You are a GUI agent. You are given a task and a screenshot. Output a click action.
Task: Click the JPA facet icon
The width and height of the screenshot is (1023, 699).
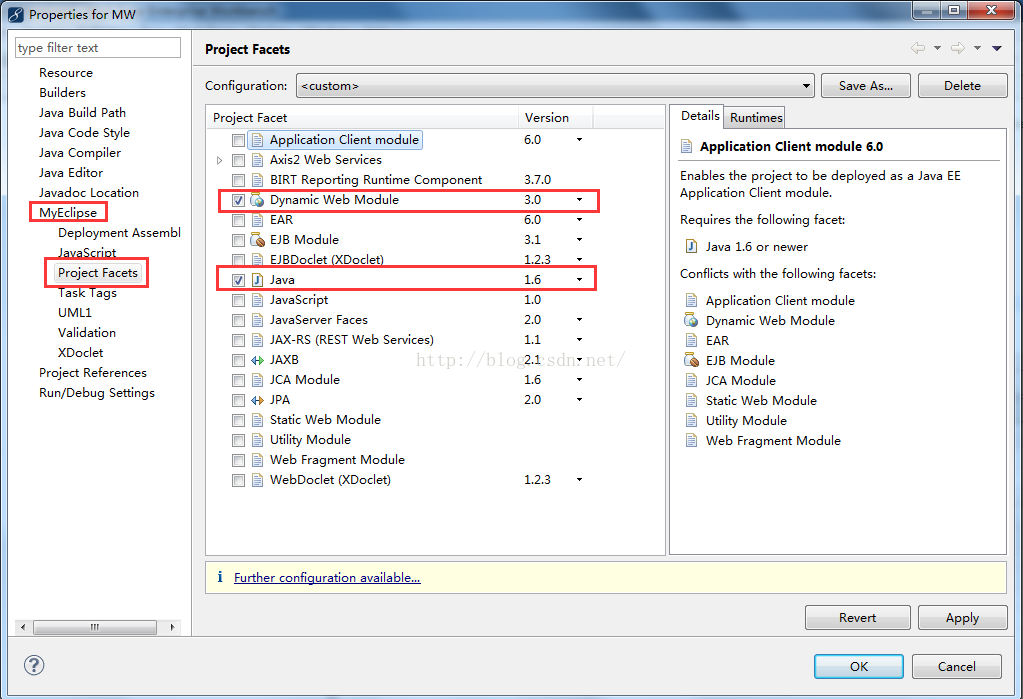[x=257, y=400]
